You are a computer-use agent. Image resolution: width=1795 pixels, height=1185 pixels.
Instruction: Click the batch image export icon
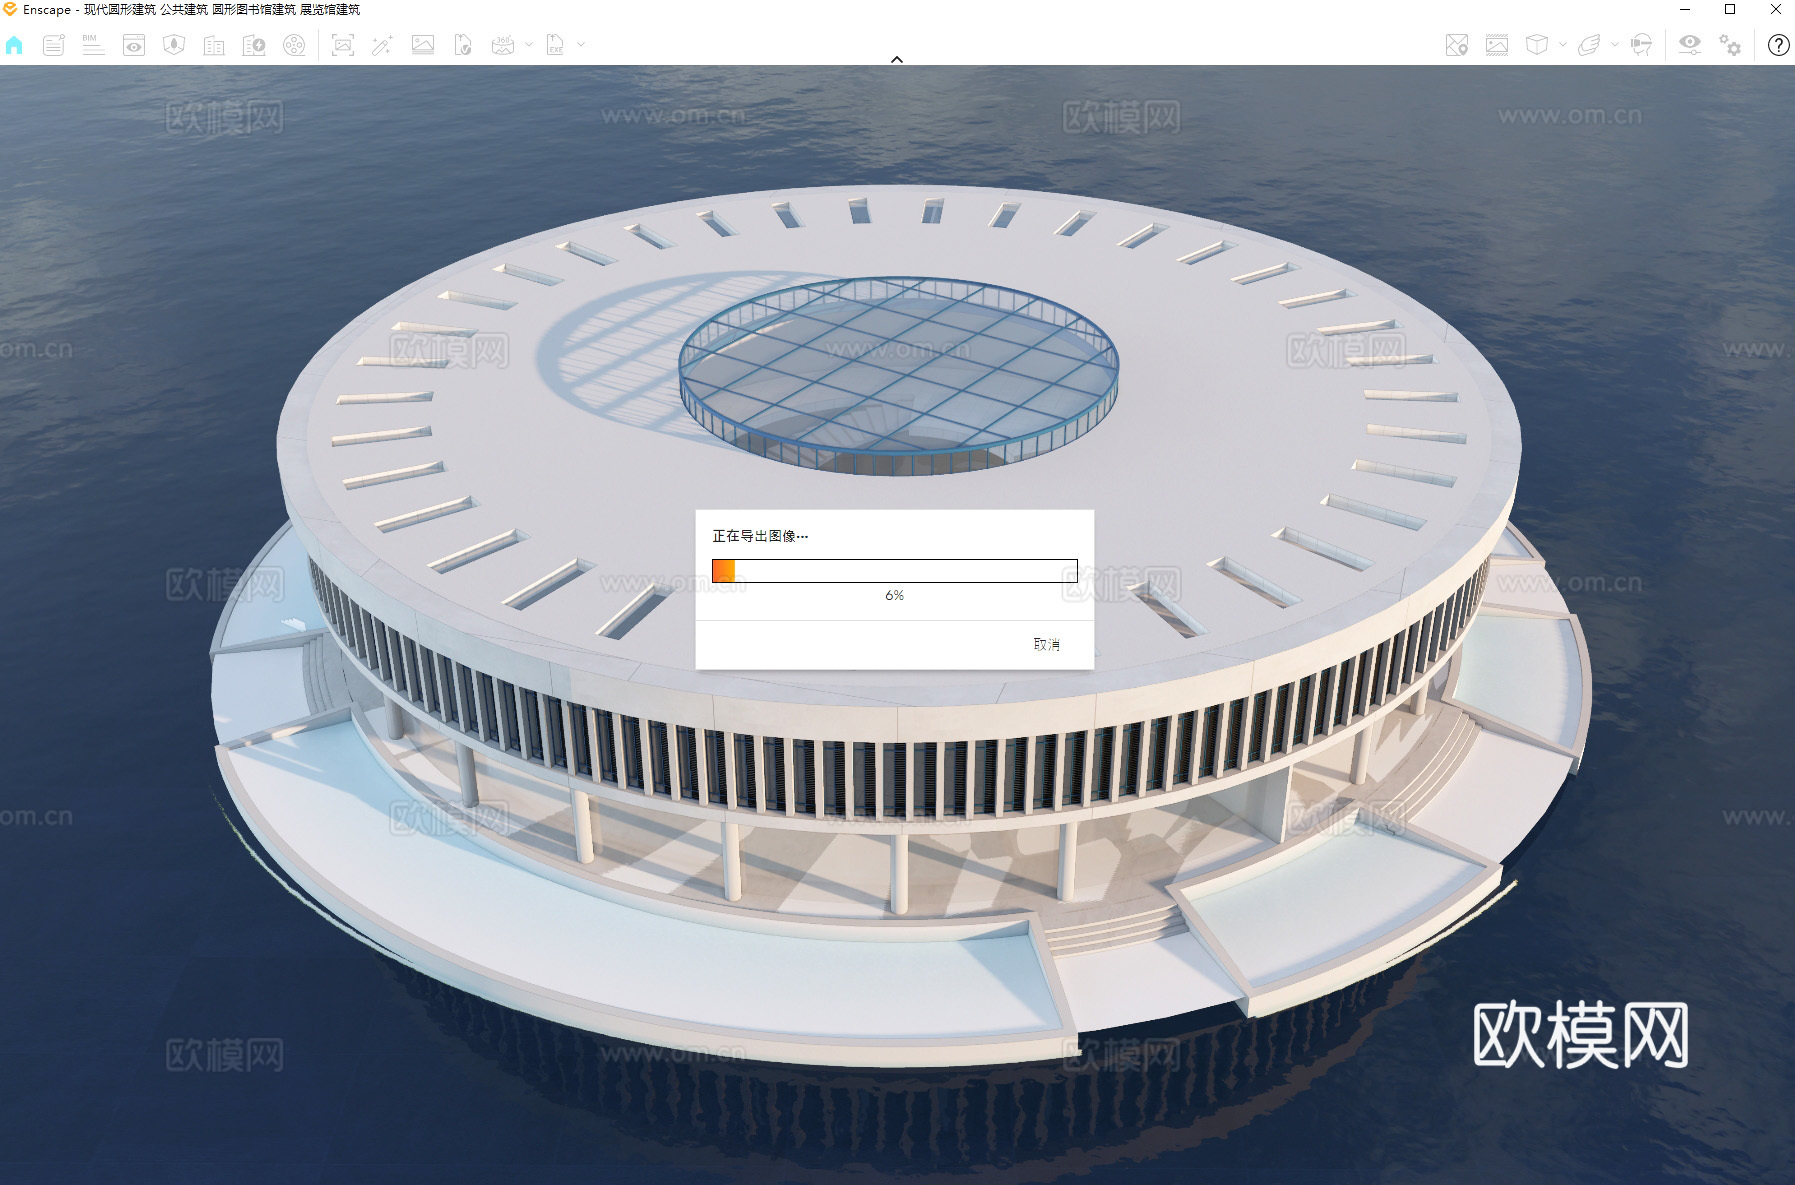(x=423, y=45)
